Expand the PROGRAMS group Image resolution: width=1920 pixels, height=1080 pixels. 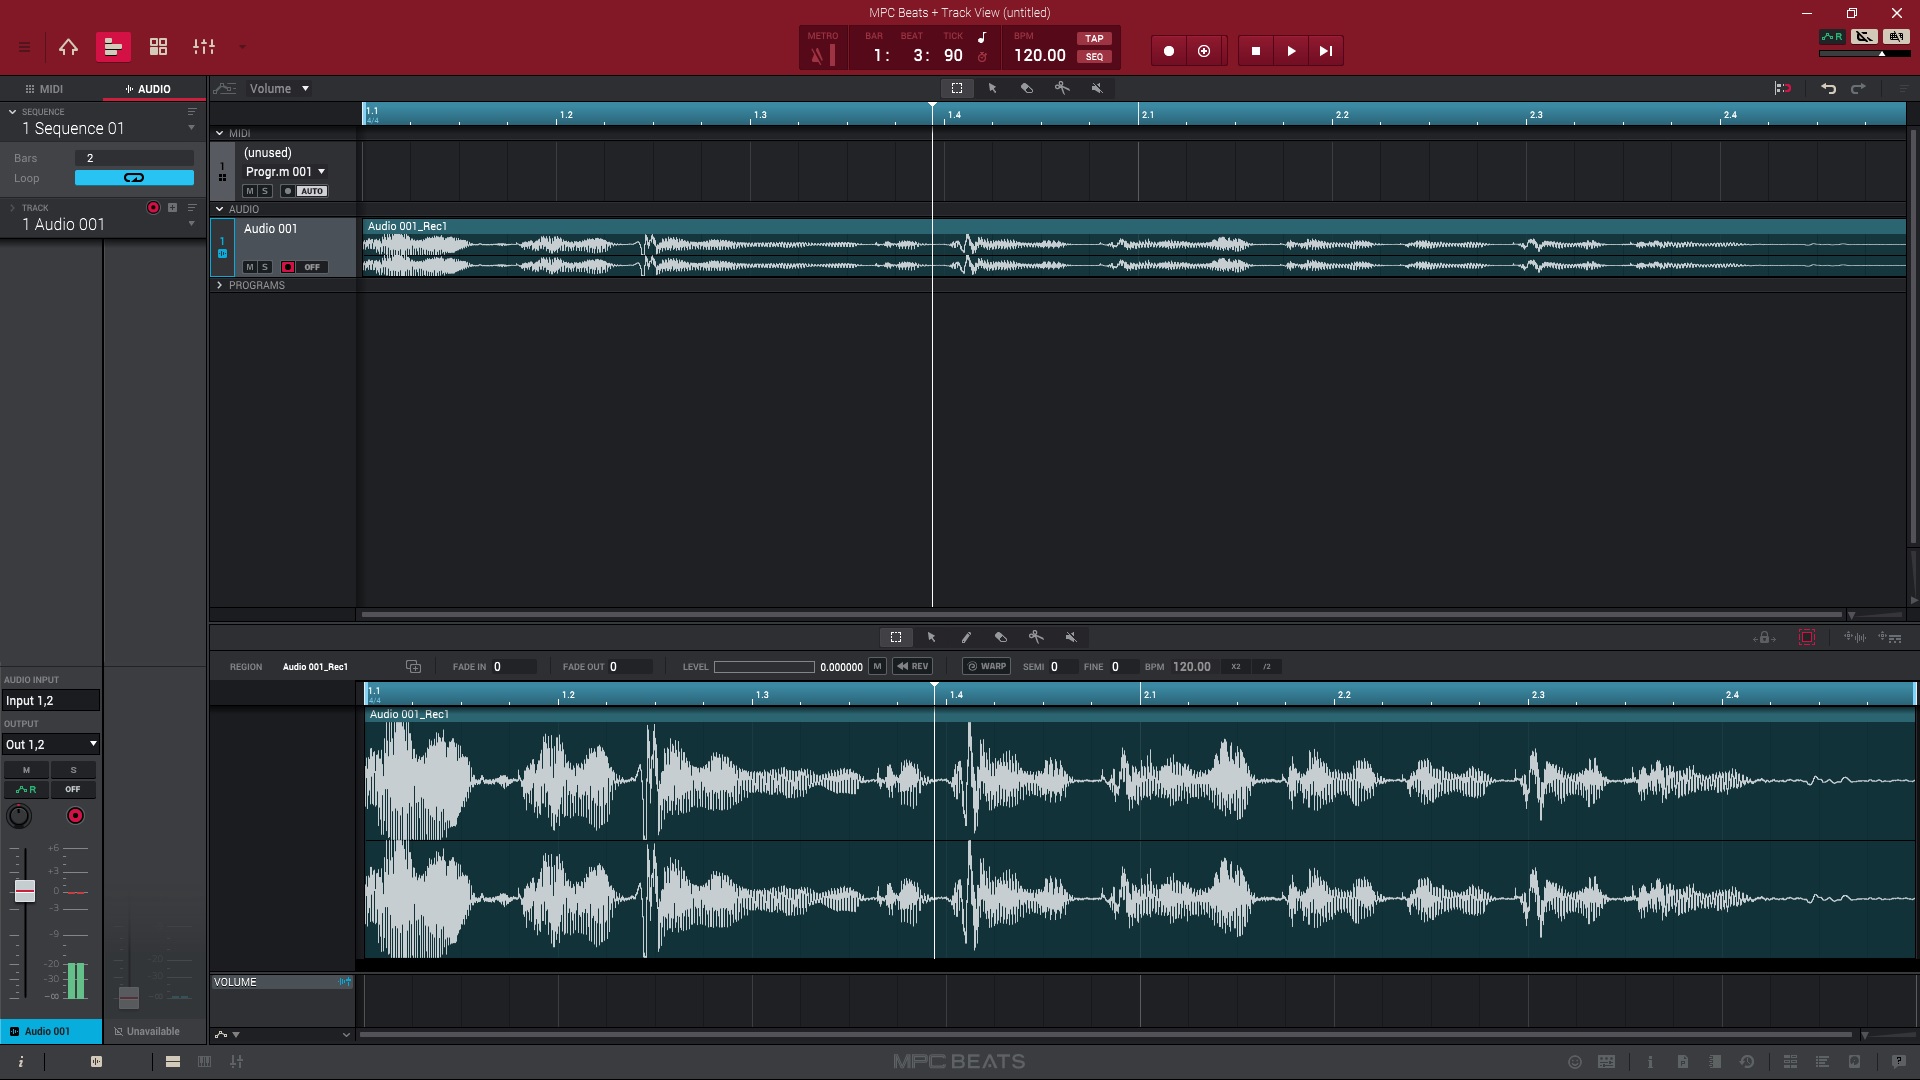tap(220, 285)
